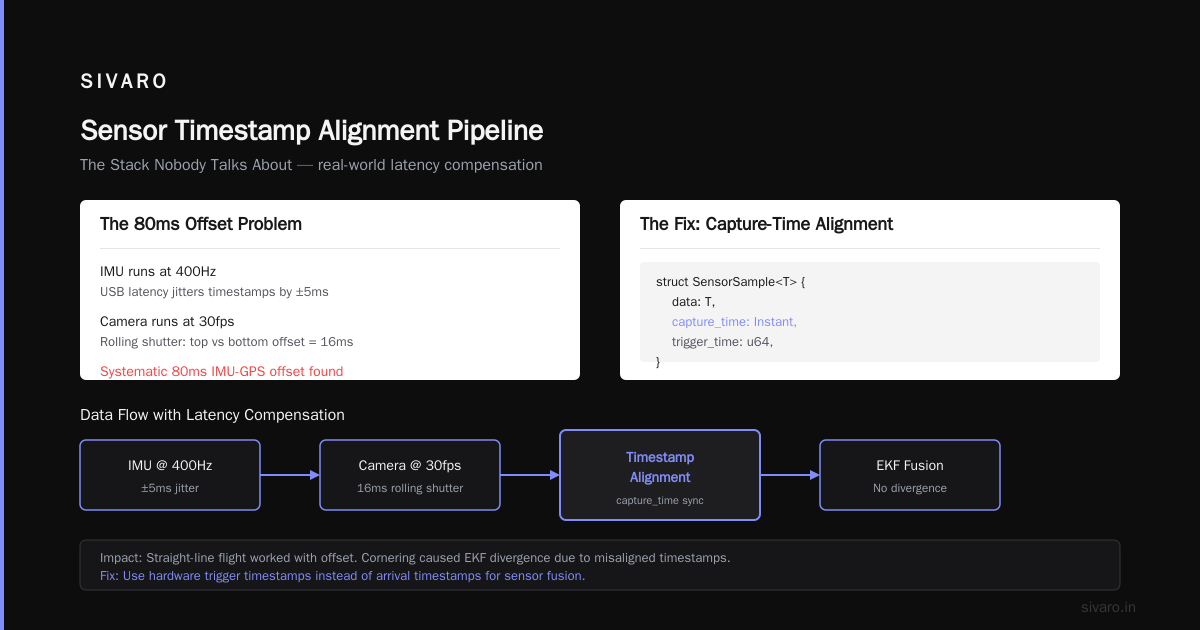1200x630 pixels.
Task: Click the arrow between IMU and Camera
Action: [x=290, y=475]
